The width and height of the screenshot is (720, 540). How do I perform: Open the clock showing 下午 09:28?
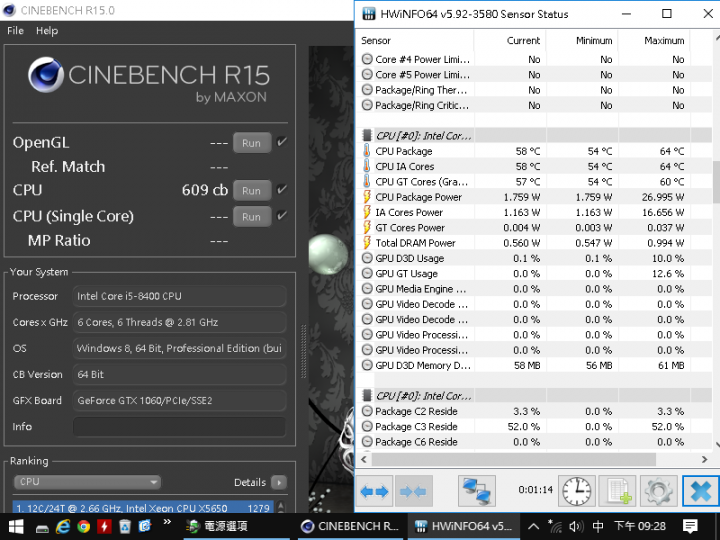tap(640, 526)
